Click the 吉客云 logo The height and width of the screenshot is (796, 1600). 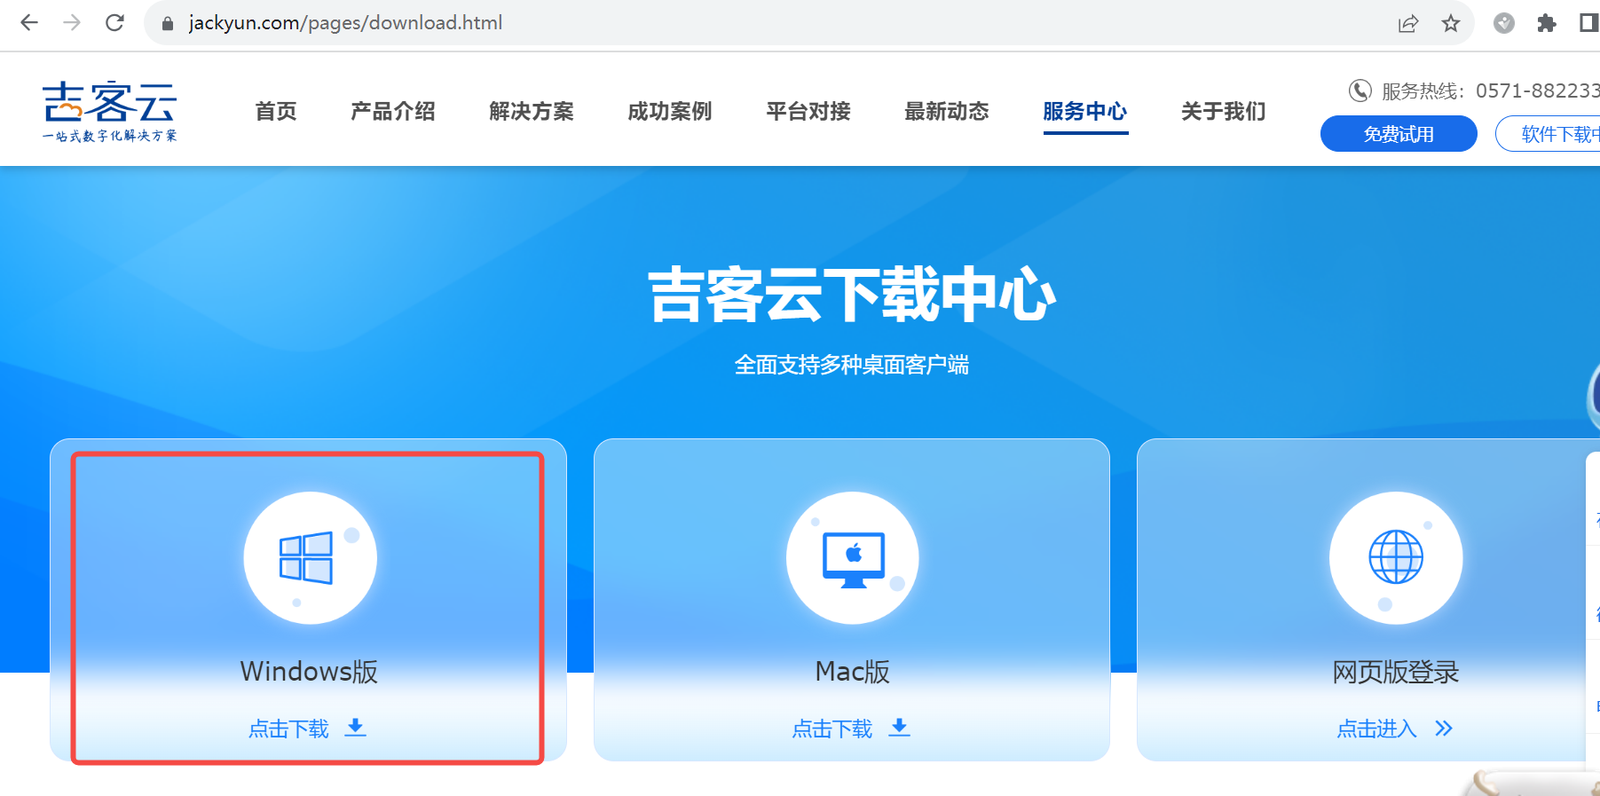click(110, 111)
